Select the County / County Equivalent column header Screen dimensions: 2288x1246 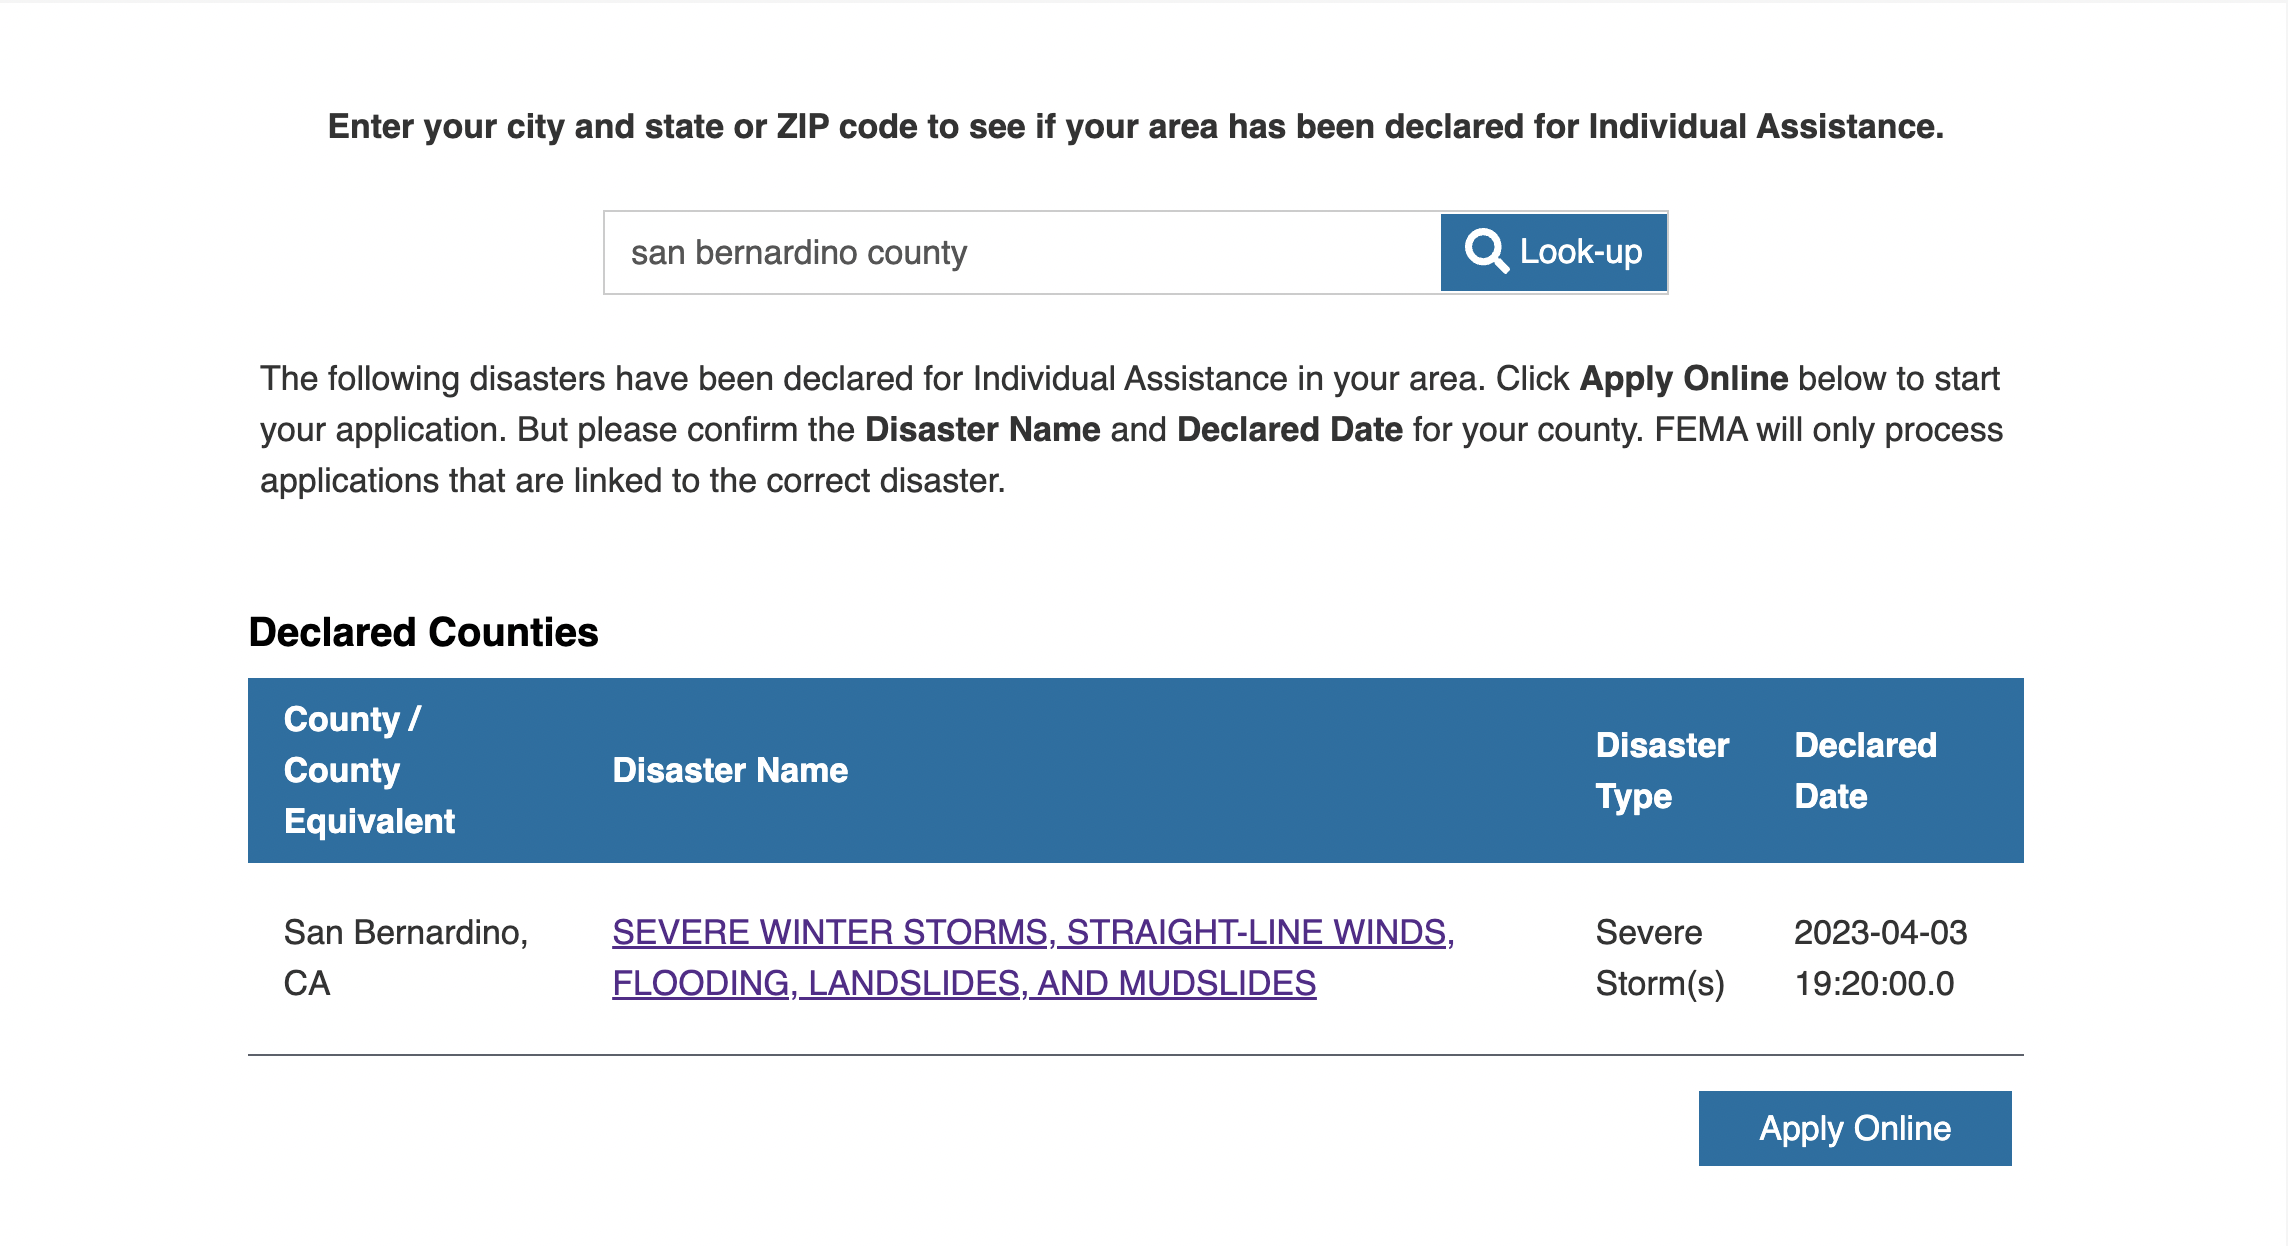[x=369, y=770]
